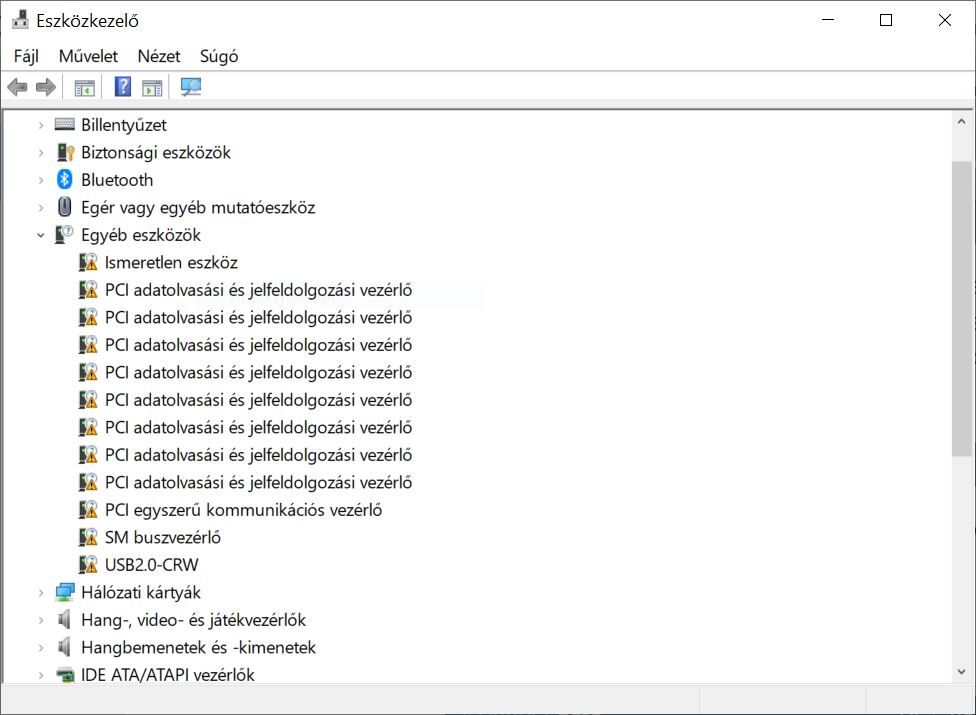Screen dimensions: 976x715
Task: Click the Help question mark toolbar icon
Action: (123, 86)
